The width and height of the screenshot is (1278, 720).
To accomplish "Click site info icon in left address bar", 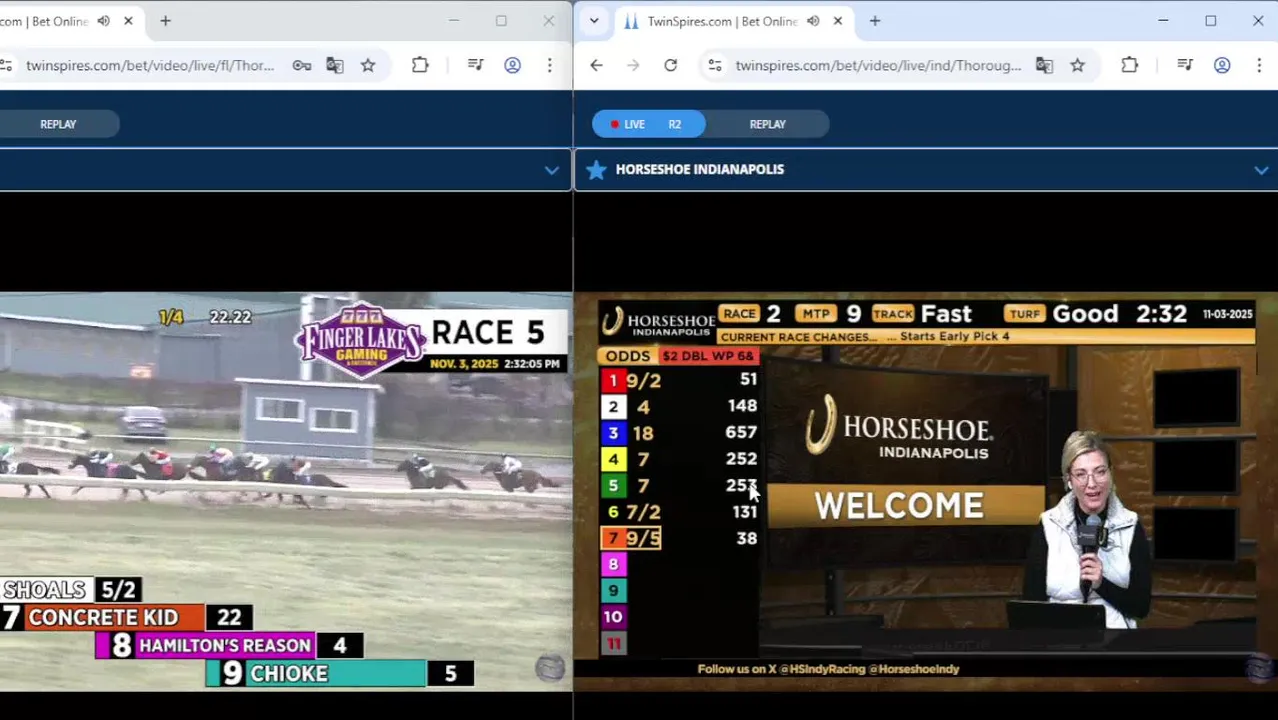I will coord(6,66).
